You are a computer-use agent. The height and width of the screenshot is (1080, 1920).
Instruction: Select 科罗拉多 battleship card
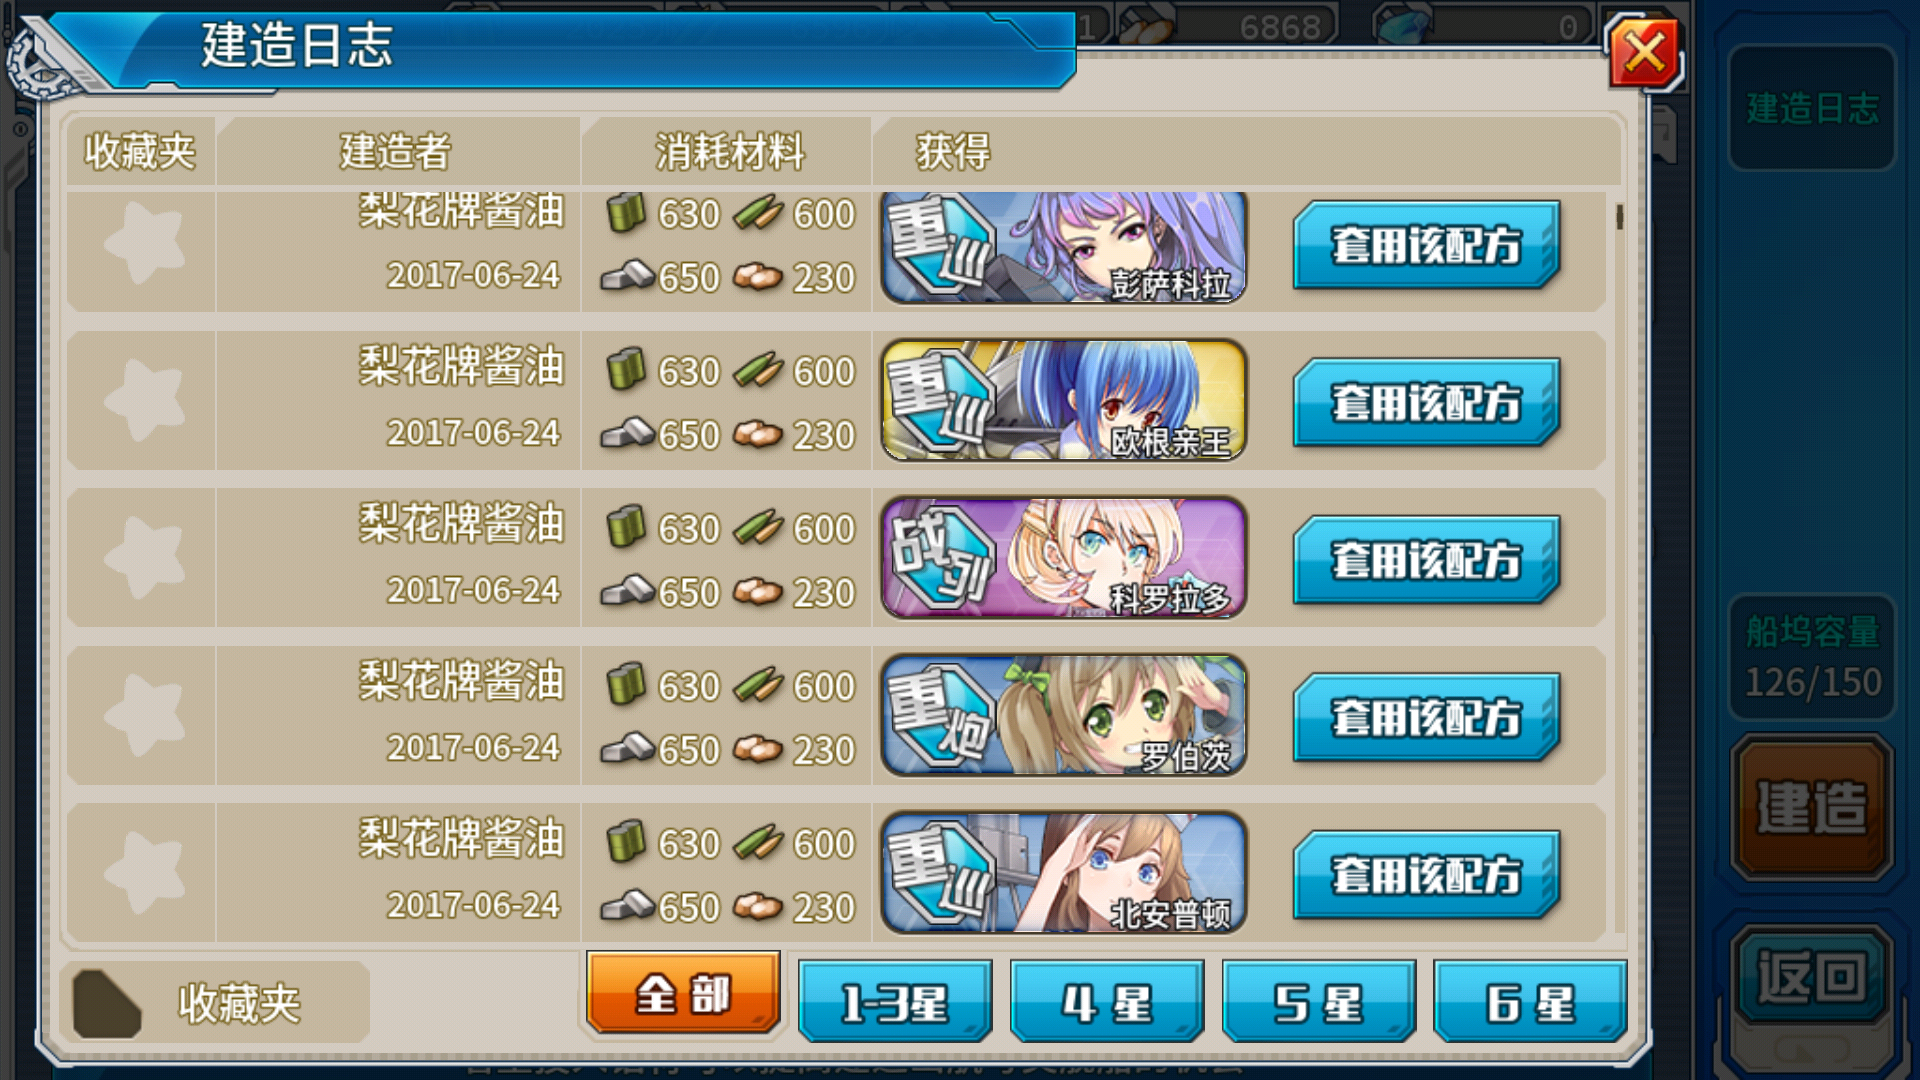pos(1064,558)
